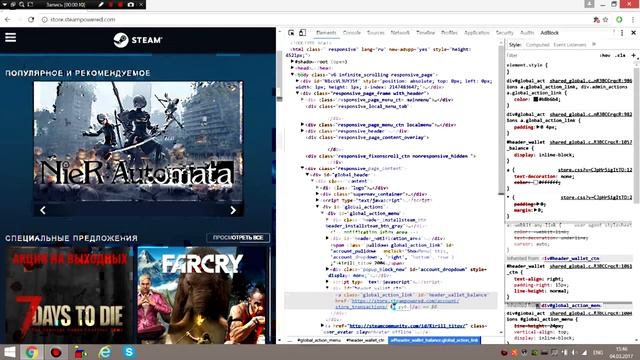This screenshot has width=640, height=360.
Task: Show the previous featured game in carousel
Action: point(43,210)
